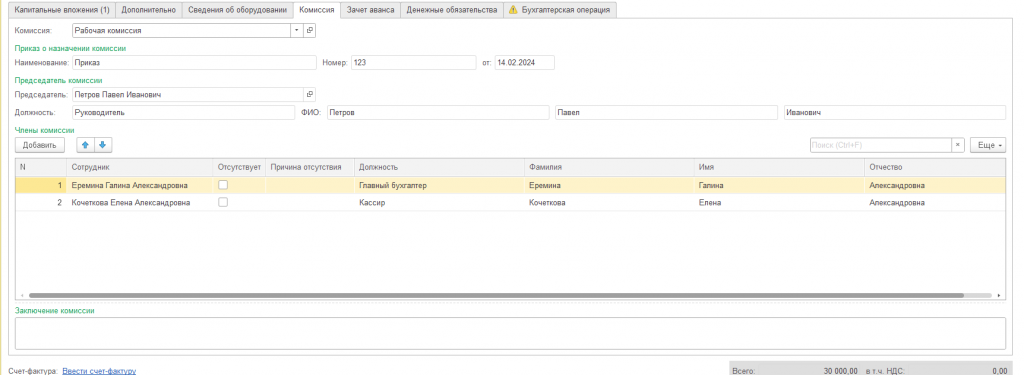Click the Причина отсутствия column header
1024x375 pixels.
tap(310, 167)
